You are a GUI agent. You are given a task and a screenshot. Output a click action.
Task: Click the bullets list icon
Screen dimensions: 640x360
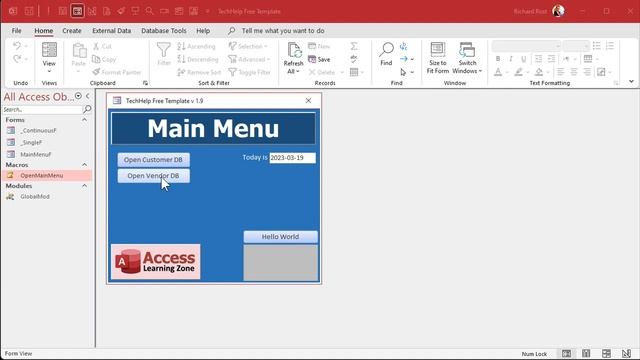click(597, 46)
